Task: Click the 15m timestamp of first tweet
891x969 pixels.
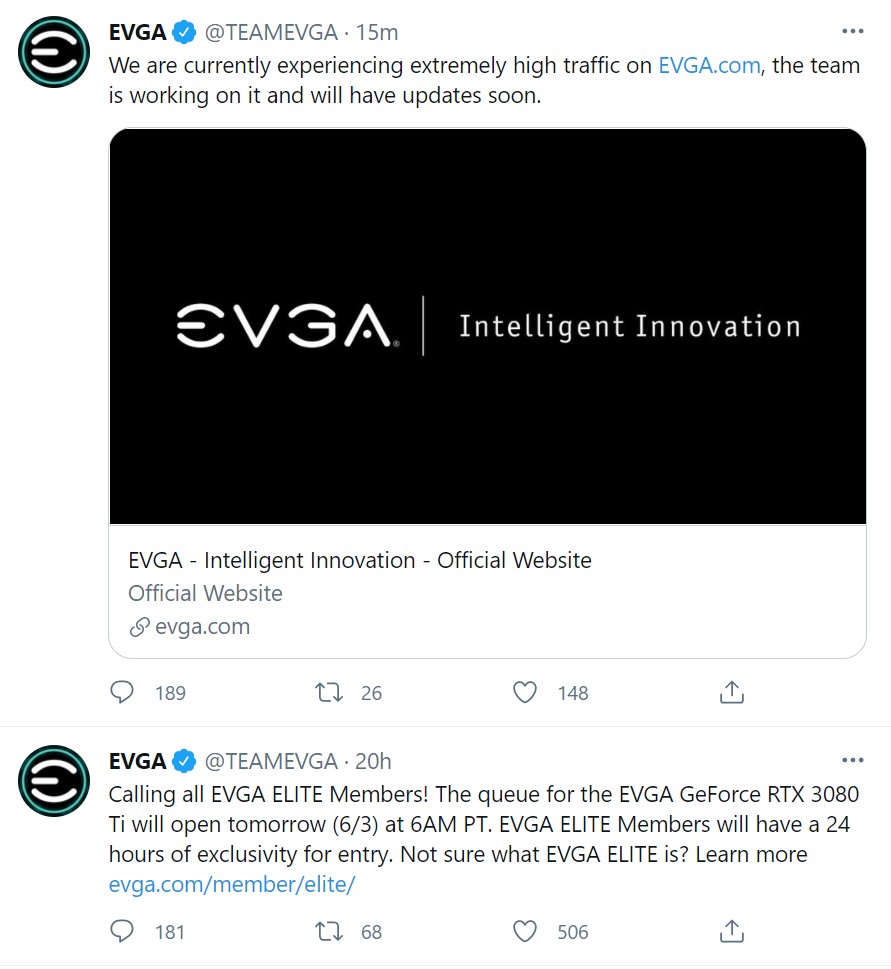Action: point(377,32)
